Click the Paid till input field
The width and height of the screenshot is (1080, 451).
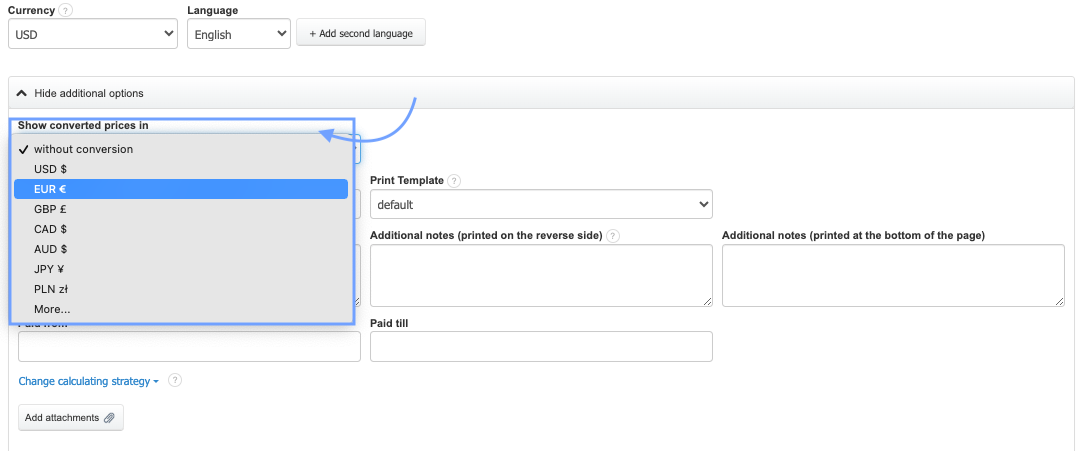pos(541,346)
